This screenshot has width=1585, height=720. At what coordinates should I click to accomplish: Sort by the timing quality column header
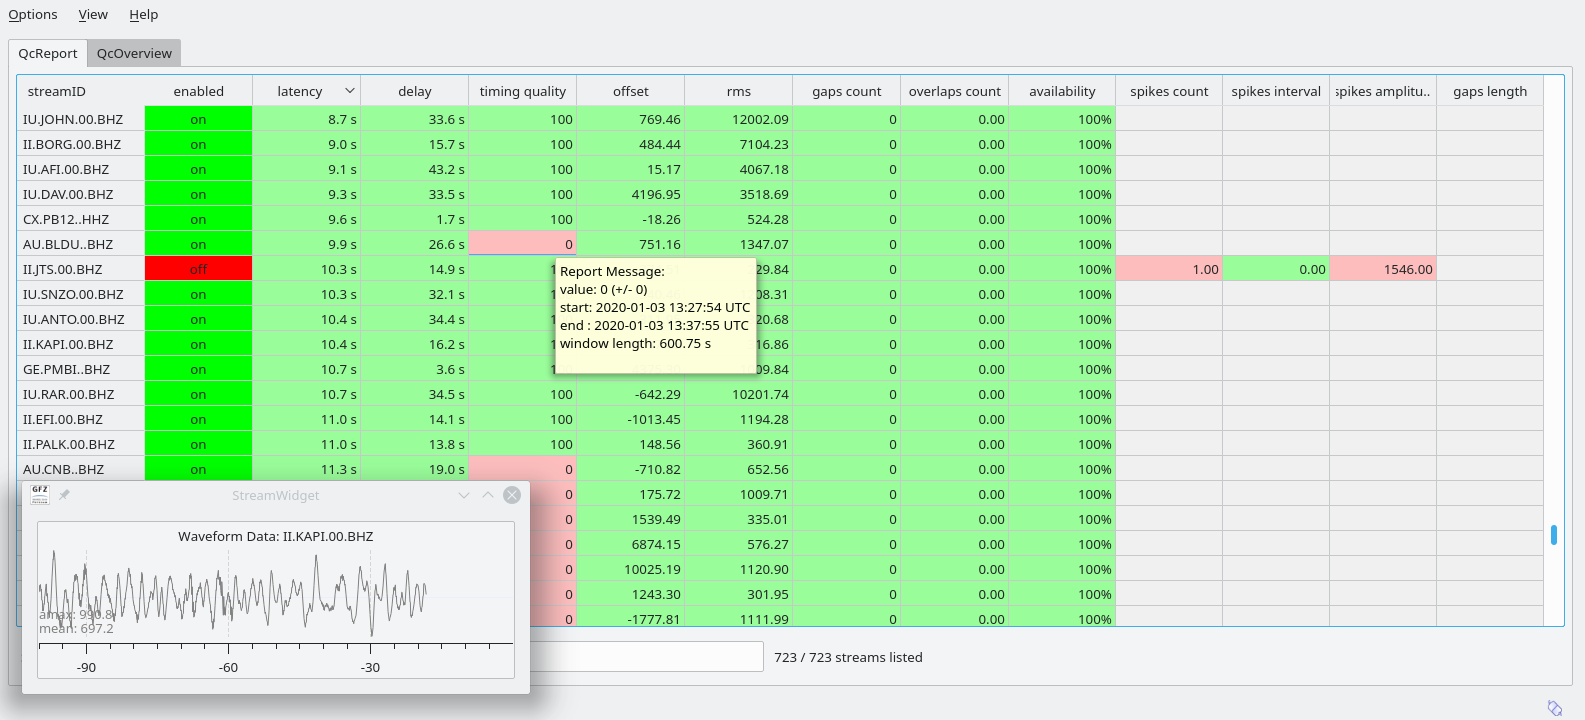pos(522,91)
